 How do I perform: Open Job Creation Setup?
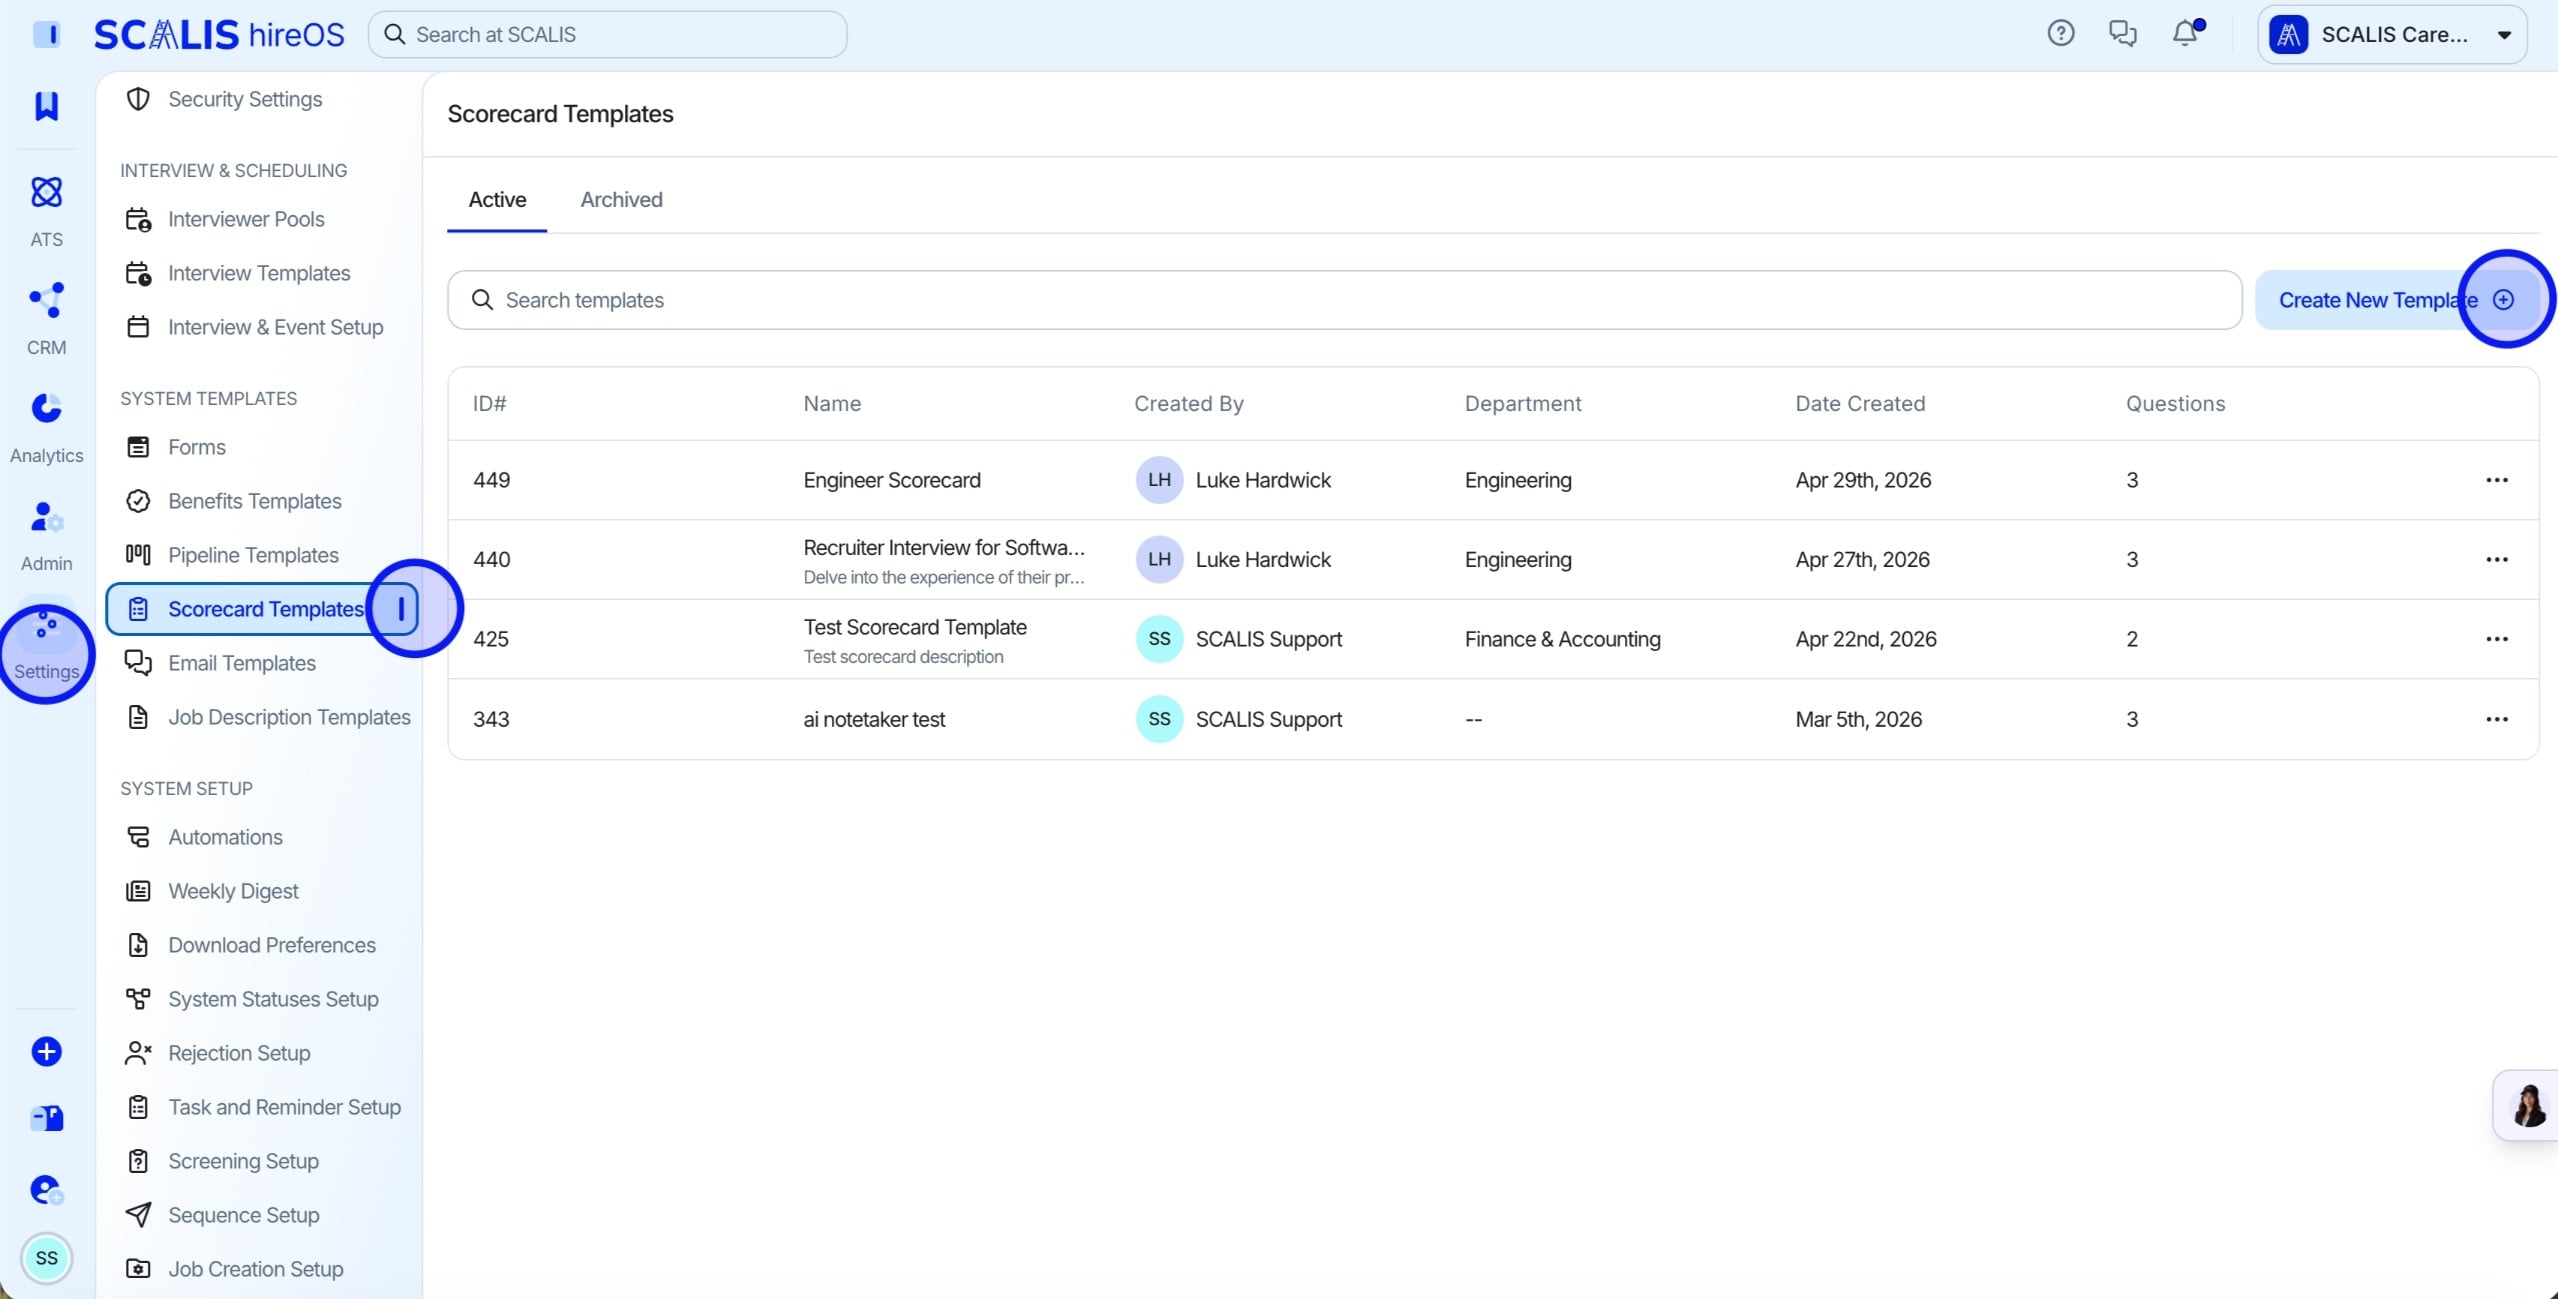(x=256, y=1269)
